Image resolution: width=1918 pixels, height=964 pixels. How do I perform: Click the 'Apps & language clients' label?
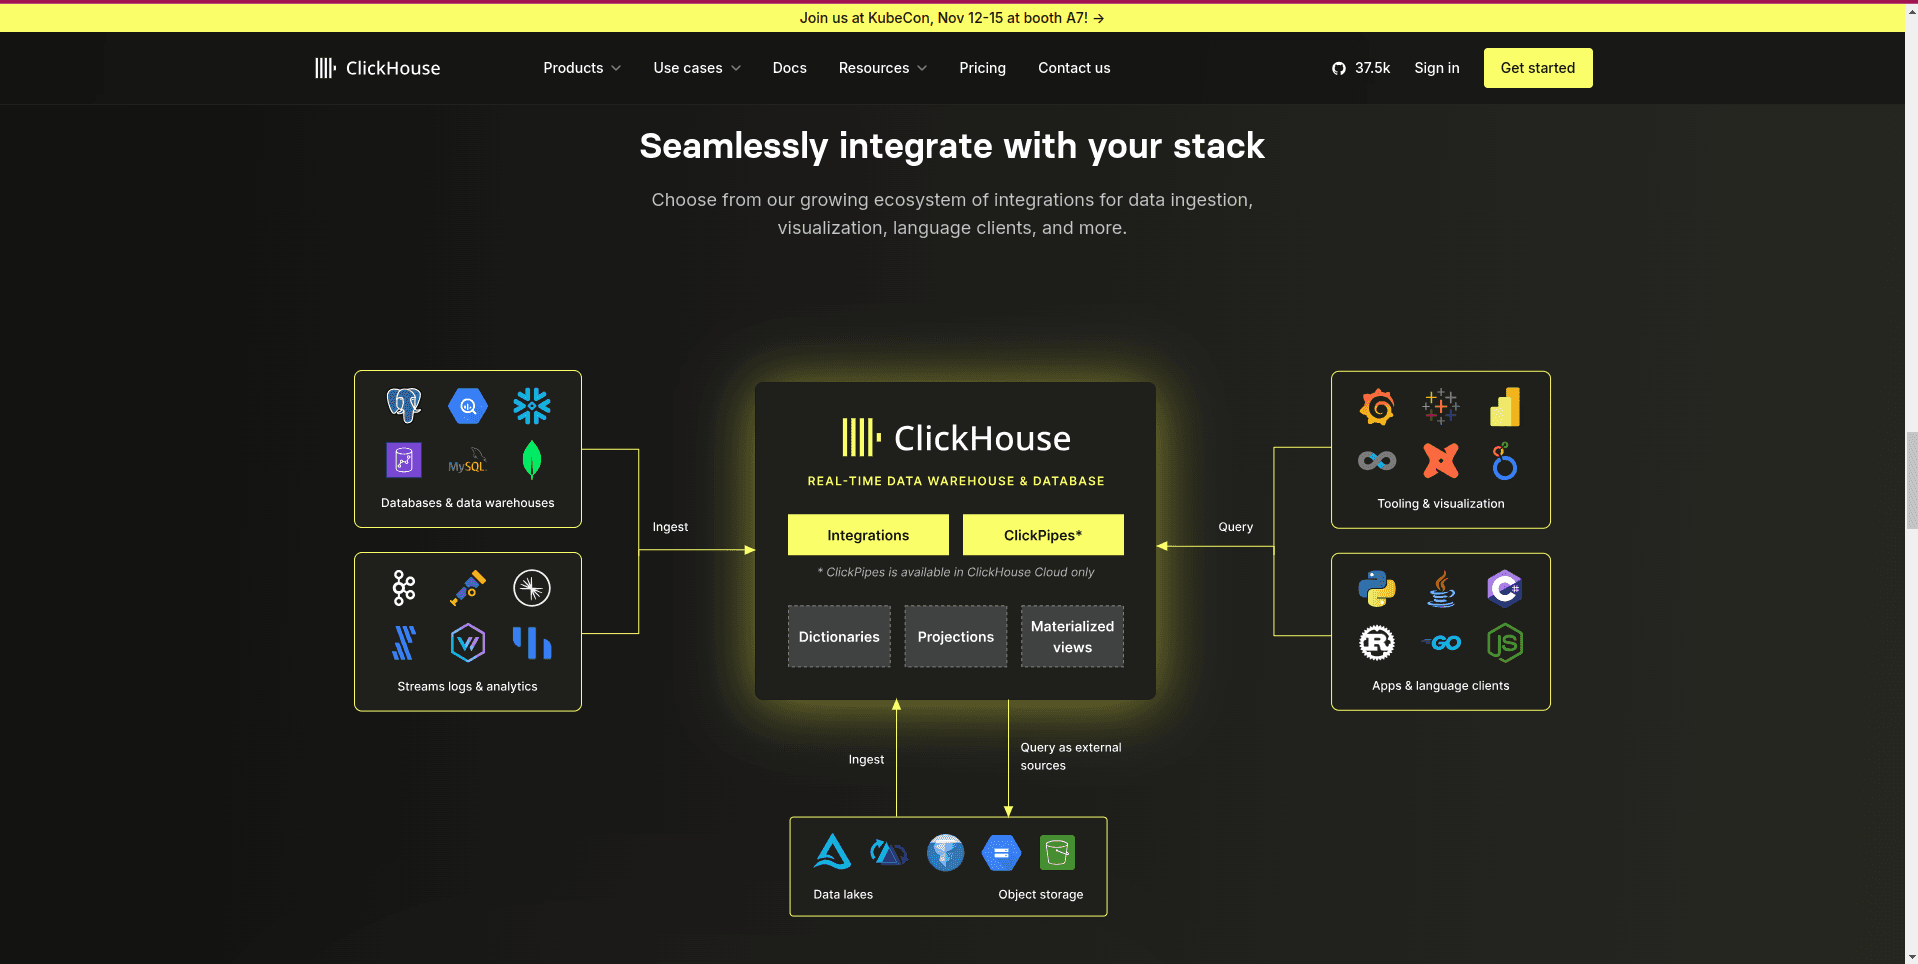(x=1440, y=686)
